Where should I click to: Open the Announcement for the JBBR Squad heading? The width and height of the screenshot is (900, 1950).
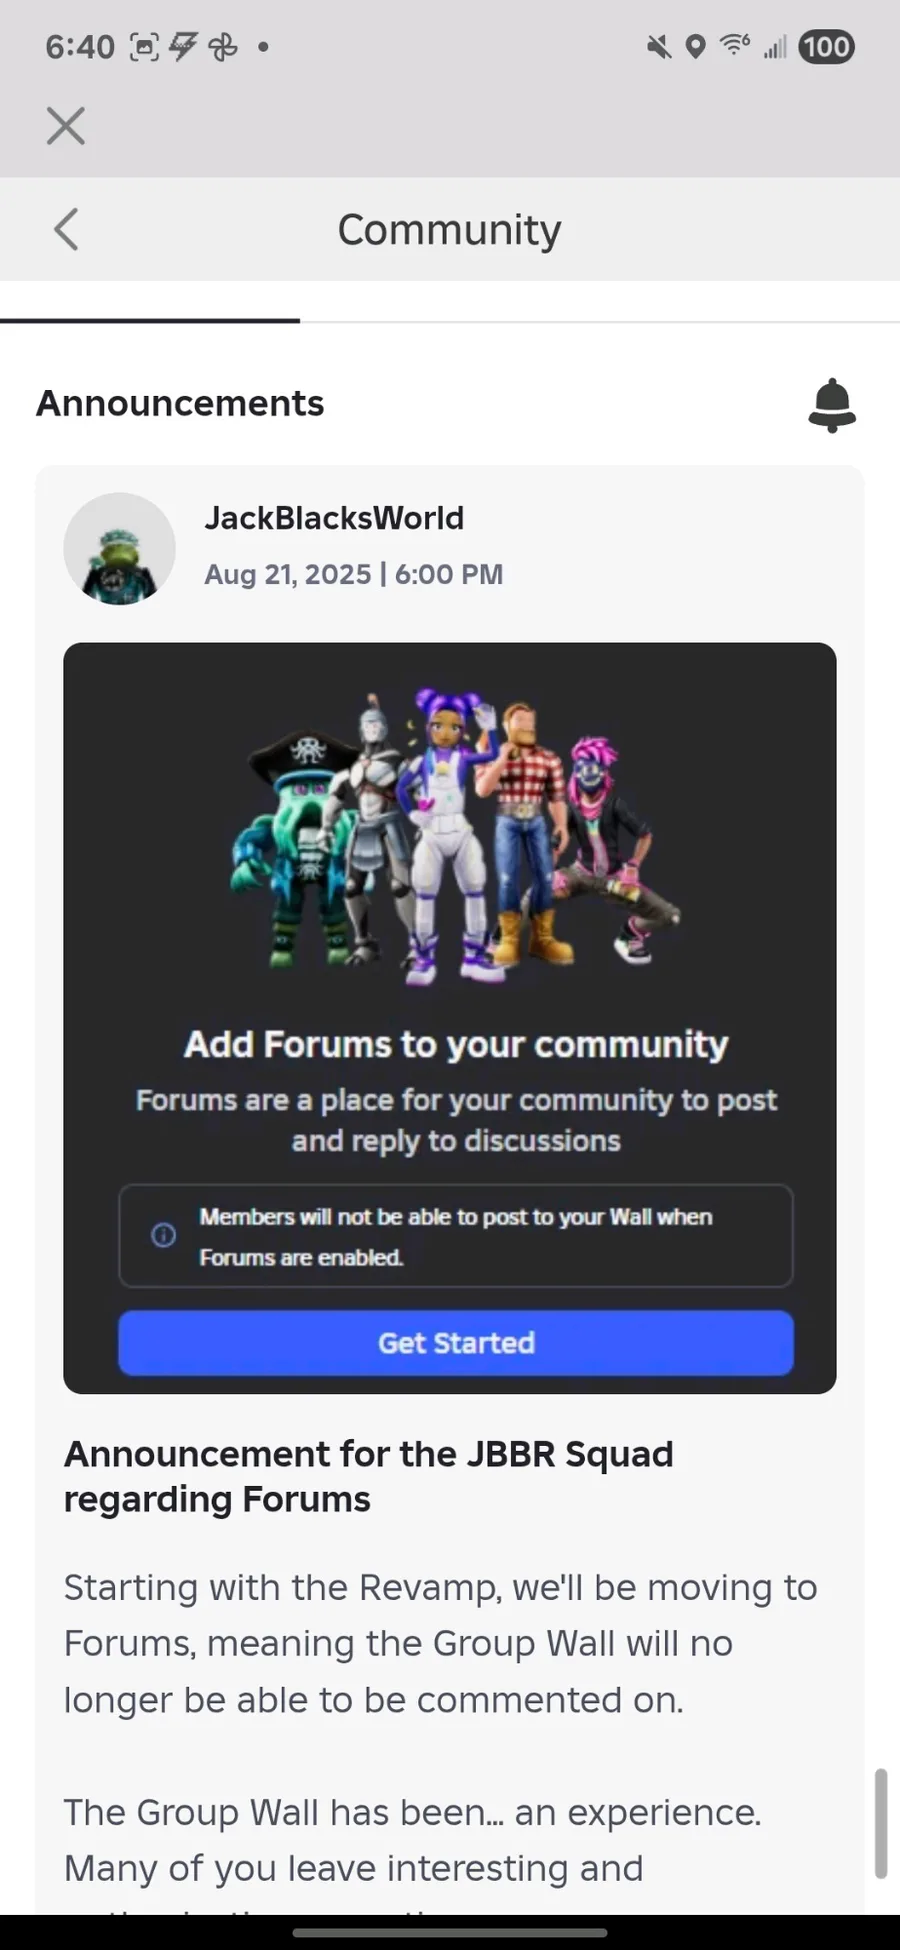(369, 1476)
